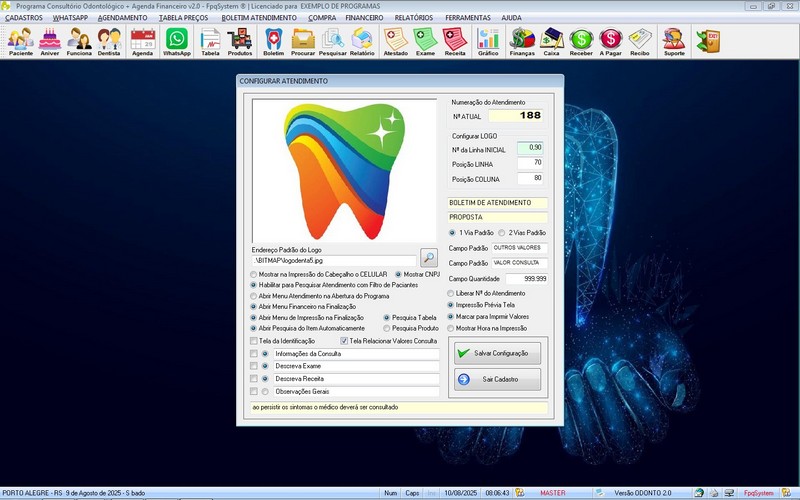Select the 2 Vias Padrão option
Viewport: 800px width, 500px height.
click(502, 232)
